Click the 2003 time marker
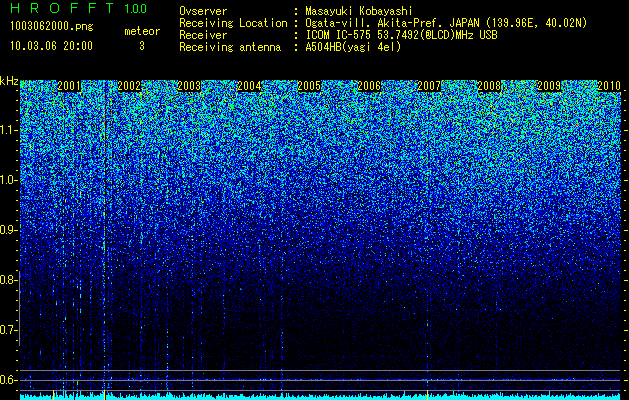Image resolution: width=629 pixels, height=400 pixels. tap(189, 86)
